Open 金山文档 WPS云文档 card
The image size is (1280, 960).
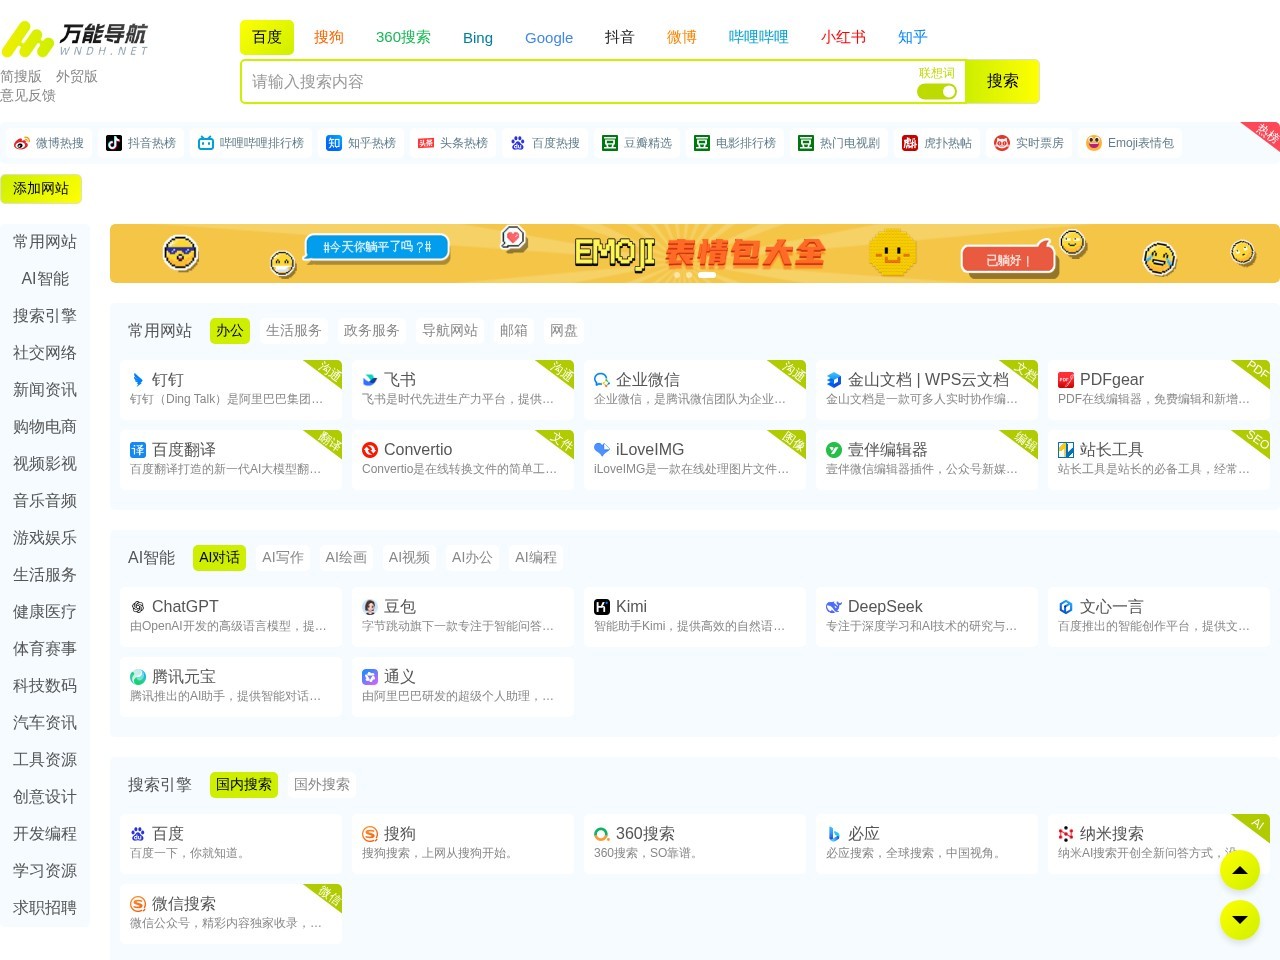(x=927, y=389)
